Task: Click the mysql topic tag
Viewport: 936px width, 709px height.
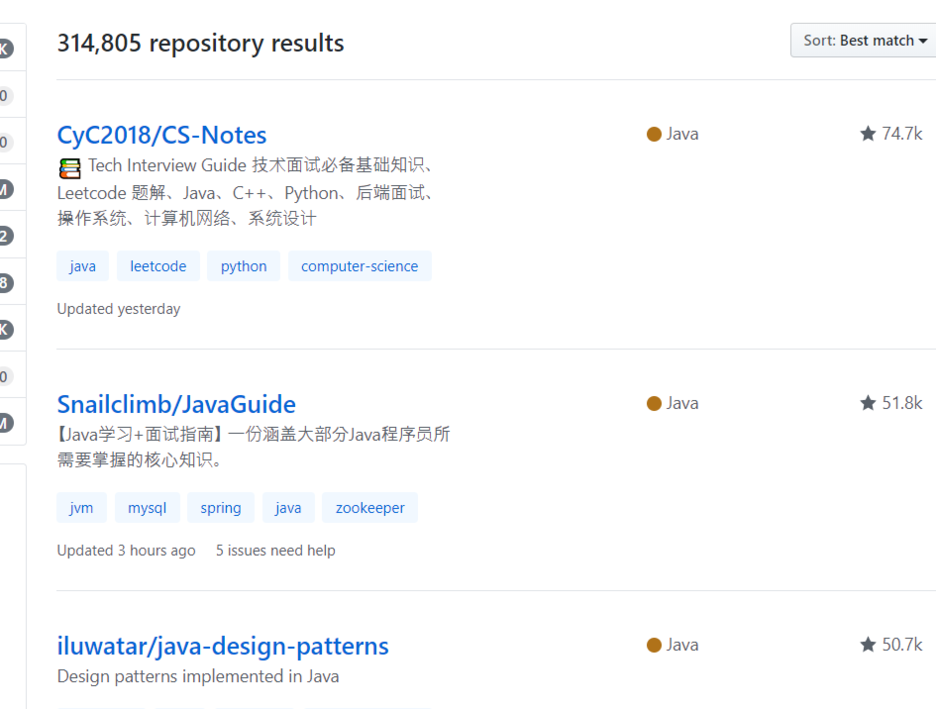Action: (147, 508)
